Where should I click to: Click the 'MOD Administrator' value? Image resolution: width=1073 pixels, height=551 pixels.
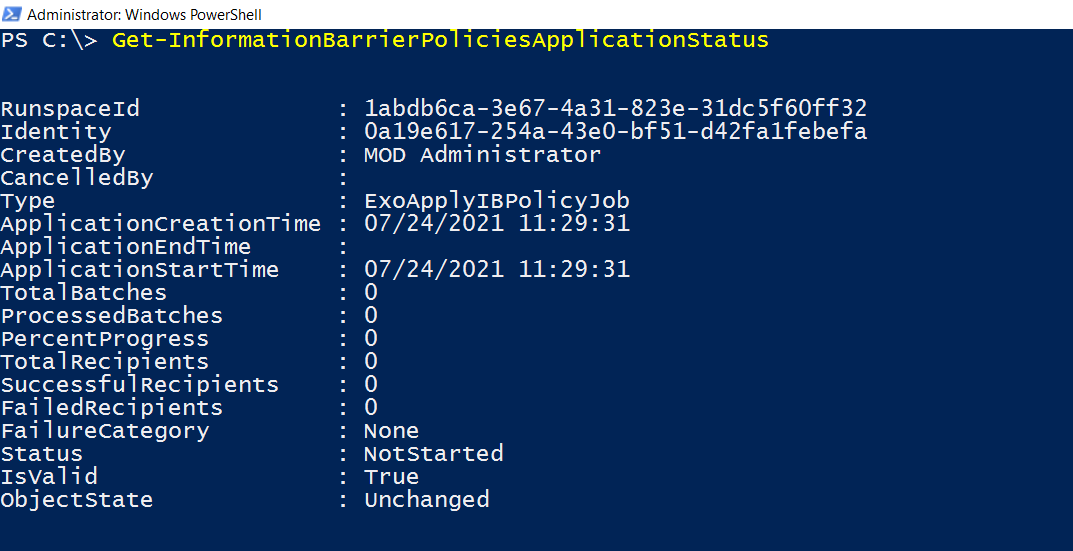[482, 155]
